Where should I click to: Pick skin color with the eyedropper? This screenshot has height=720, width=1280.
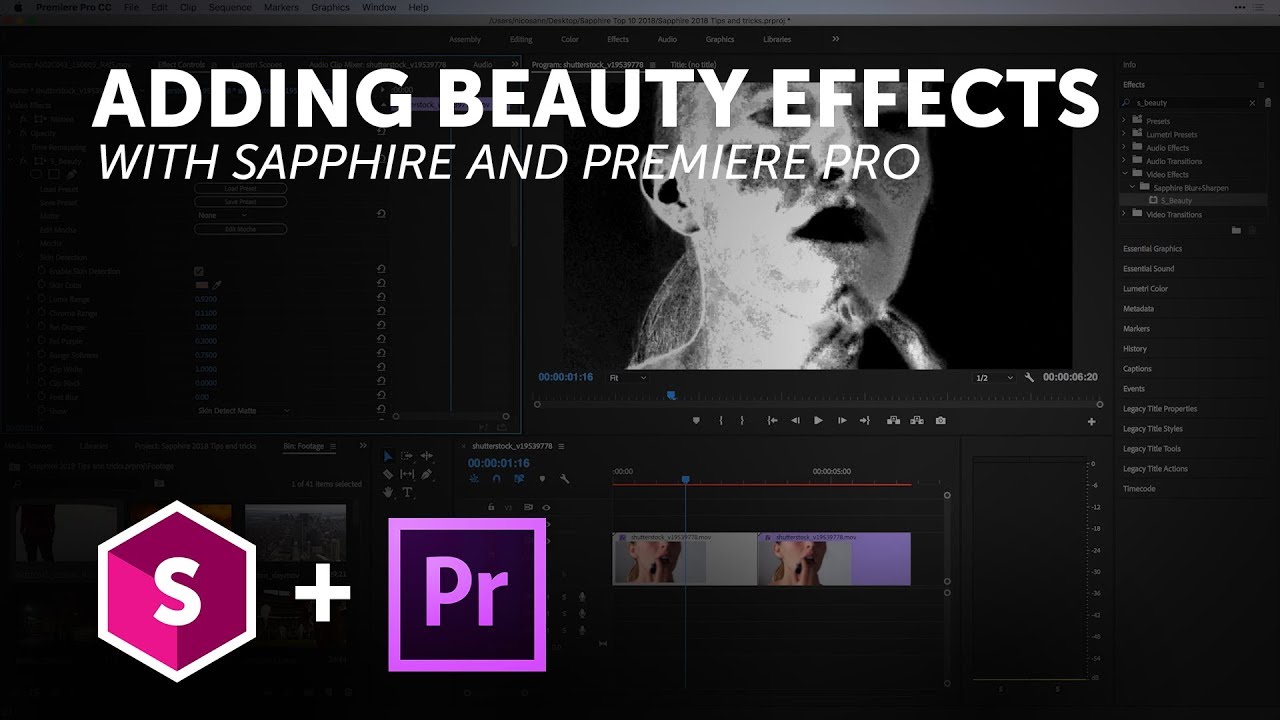click(x=217, y=285)
